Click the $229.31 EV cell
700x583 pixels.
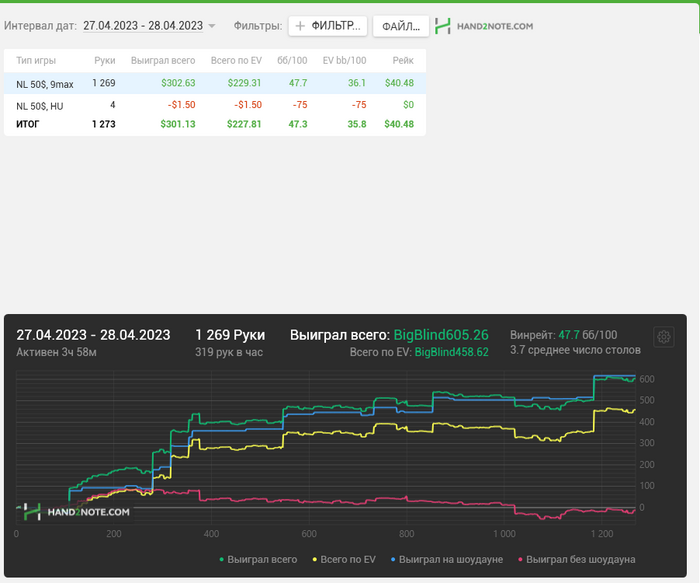pyautogui.click(x=245, y=83)
